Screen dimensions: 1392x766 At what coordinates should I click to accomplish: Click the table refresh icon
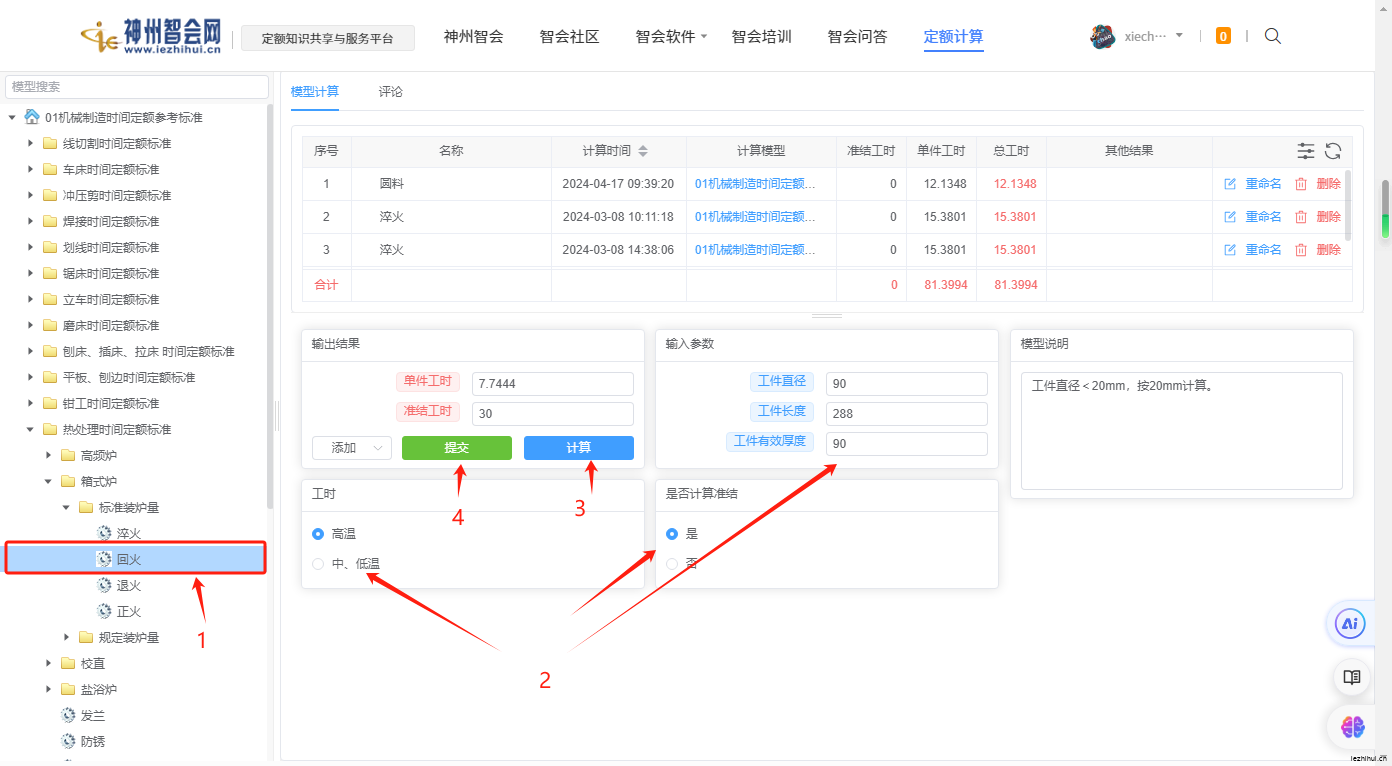pyautogui.click(x=1333, y=151)
